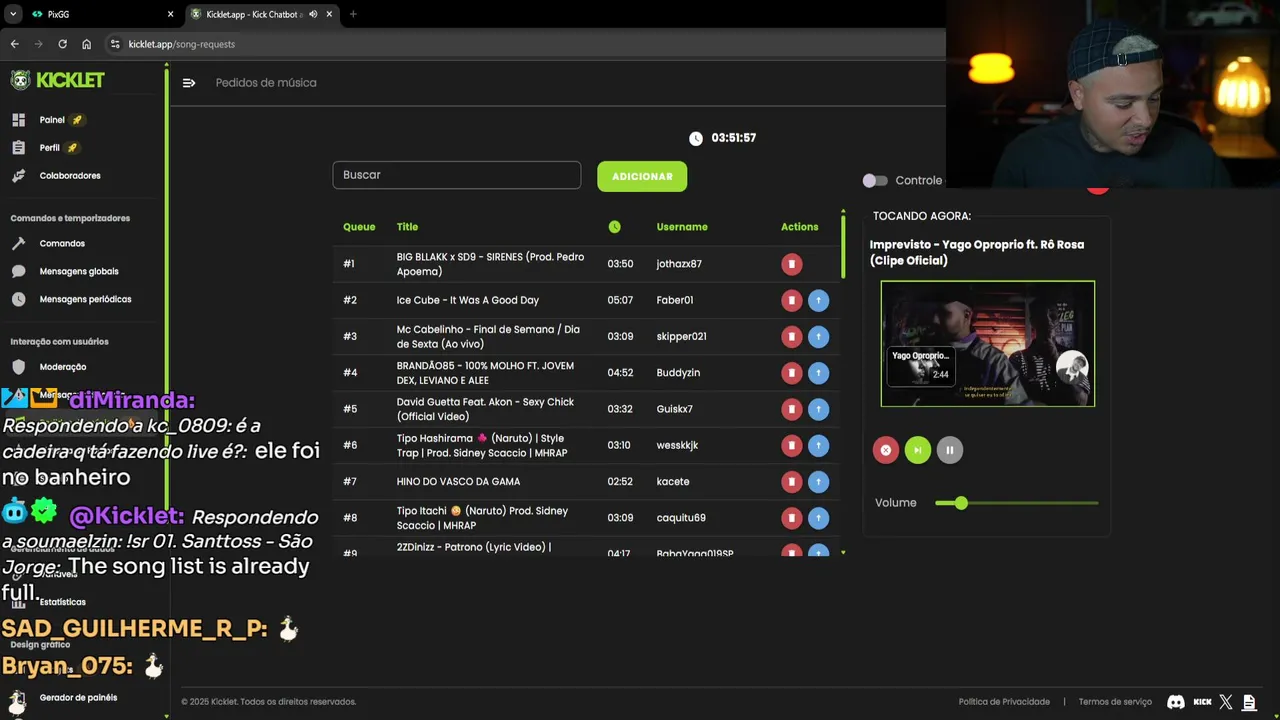
Task: Click the ADICIONAR button
Action: (x=642, y=176)
